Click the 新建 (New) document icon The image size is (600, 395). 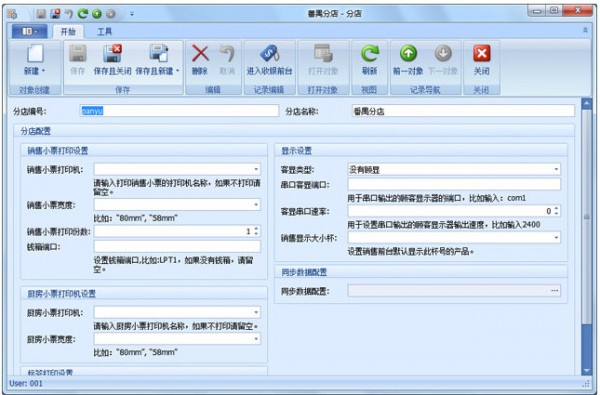[x=35, y=54]
